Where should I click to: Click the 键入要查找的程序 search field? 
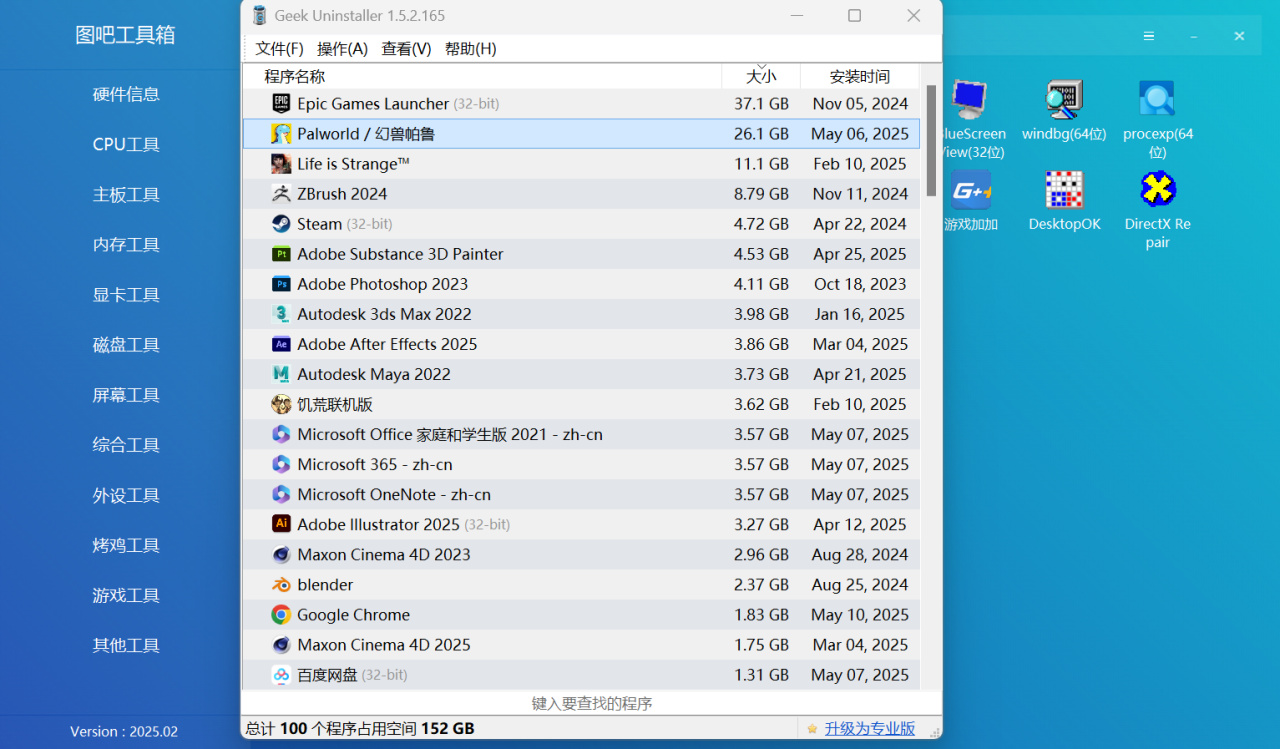click(592, 704)
